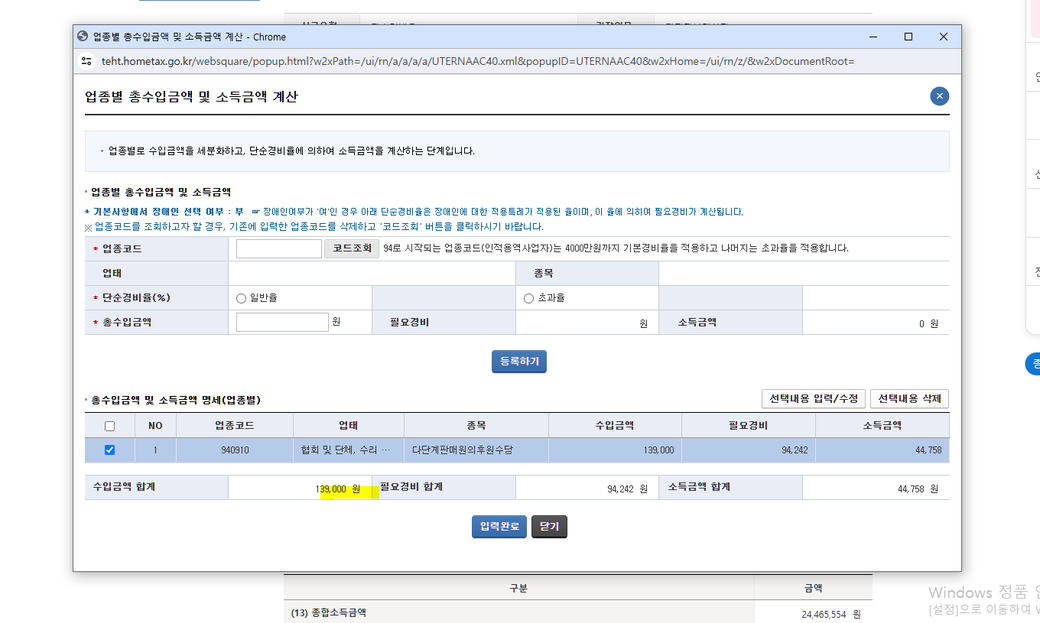Toggle the select-all checkbox in table header

tap(110, 426)
